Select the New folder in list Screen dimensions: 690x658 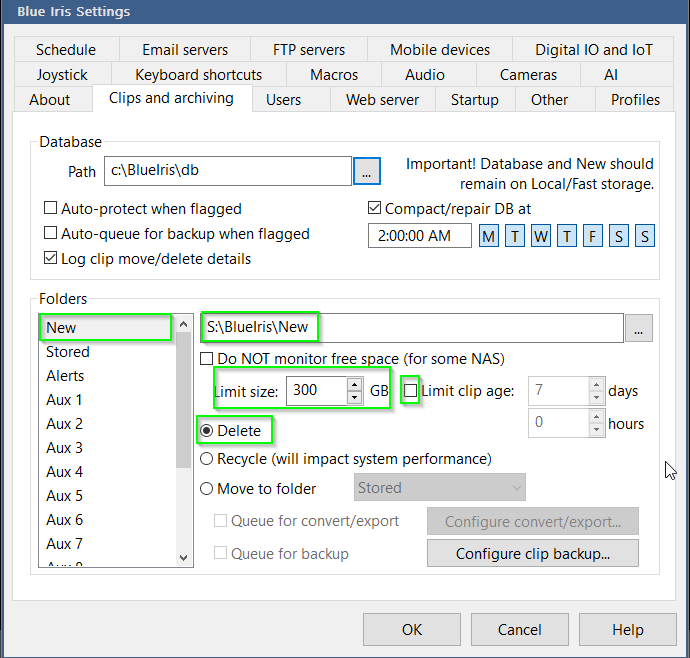point(106,327)
